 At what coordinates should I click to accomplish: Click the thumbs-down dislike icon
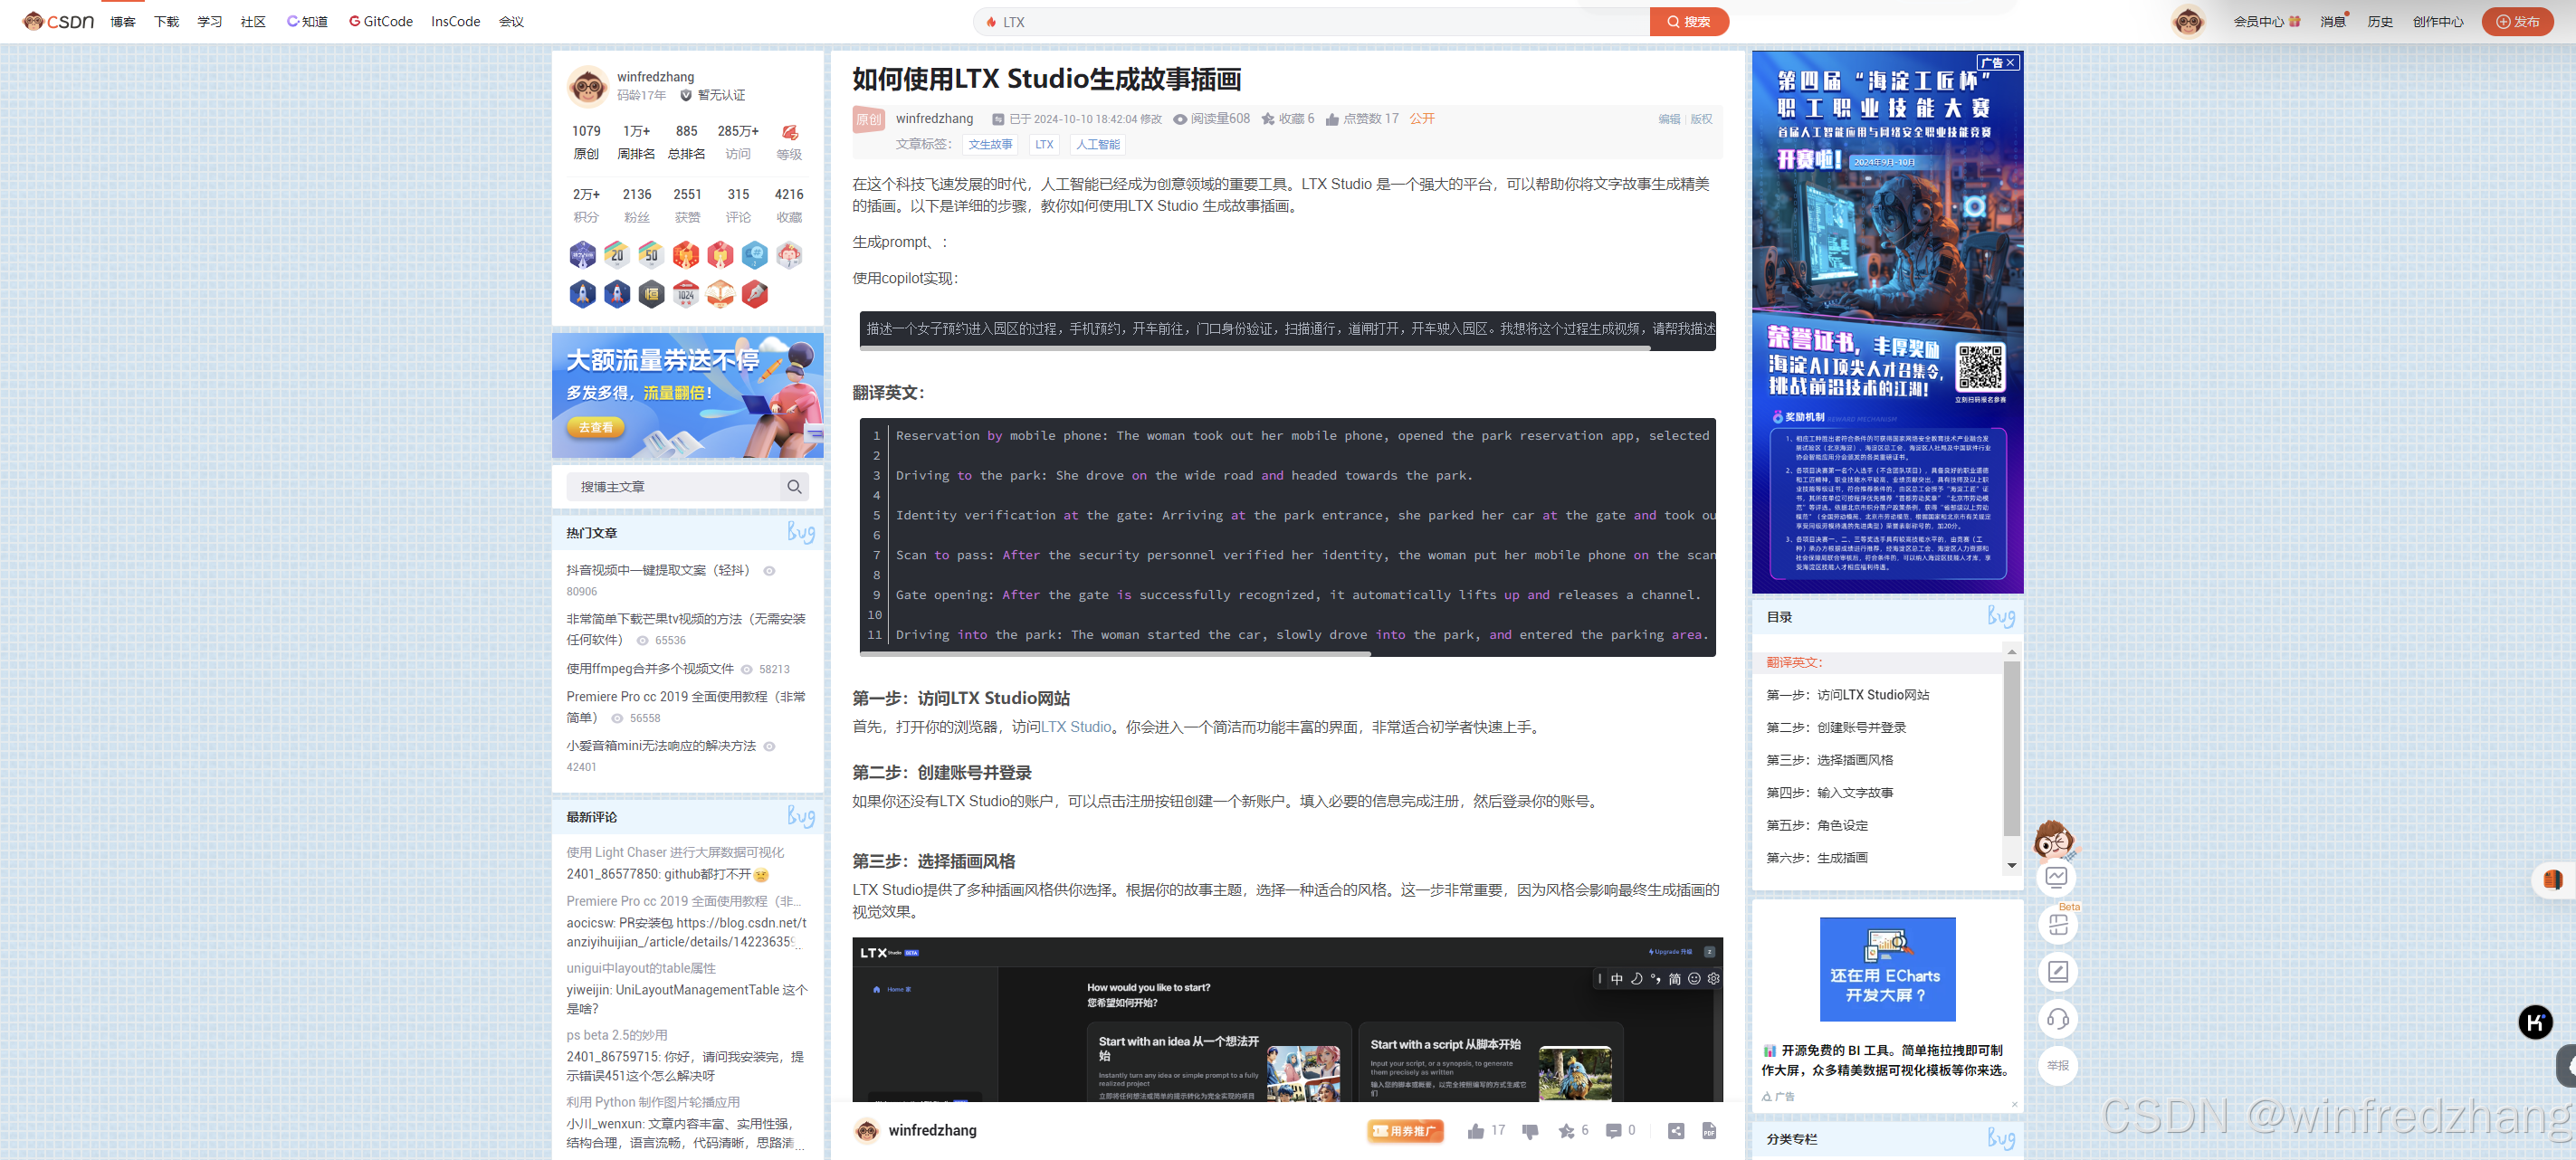1529,1131
